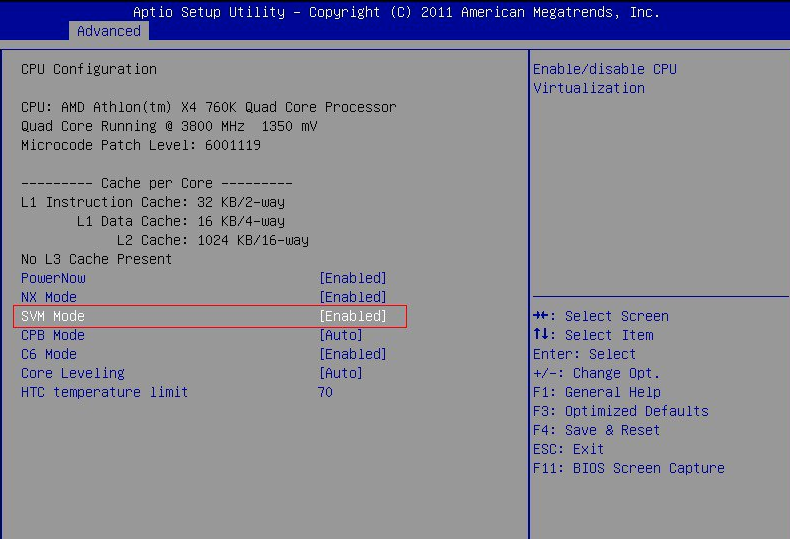The width and height of the screenshot is (790, 539).
Task: Click F3: Optimized Defaults
Action: point(620,411)
